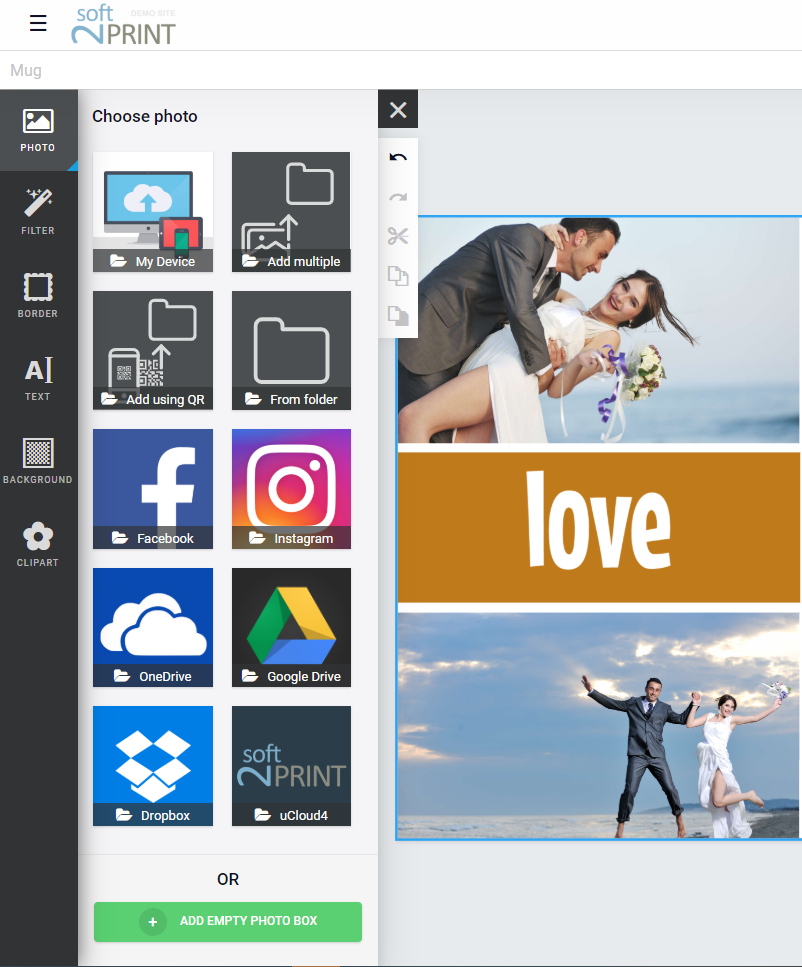Choose photo from My Device
Viewport: 802px width, 967px height.
click(x=153, y=212)
